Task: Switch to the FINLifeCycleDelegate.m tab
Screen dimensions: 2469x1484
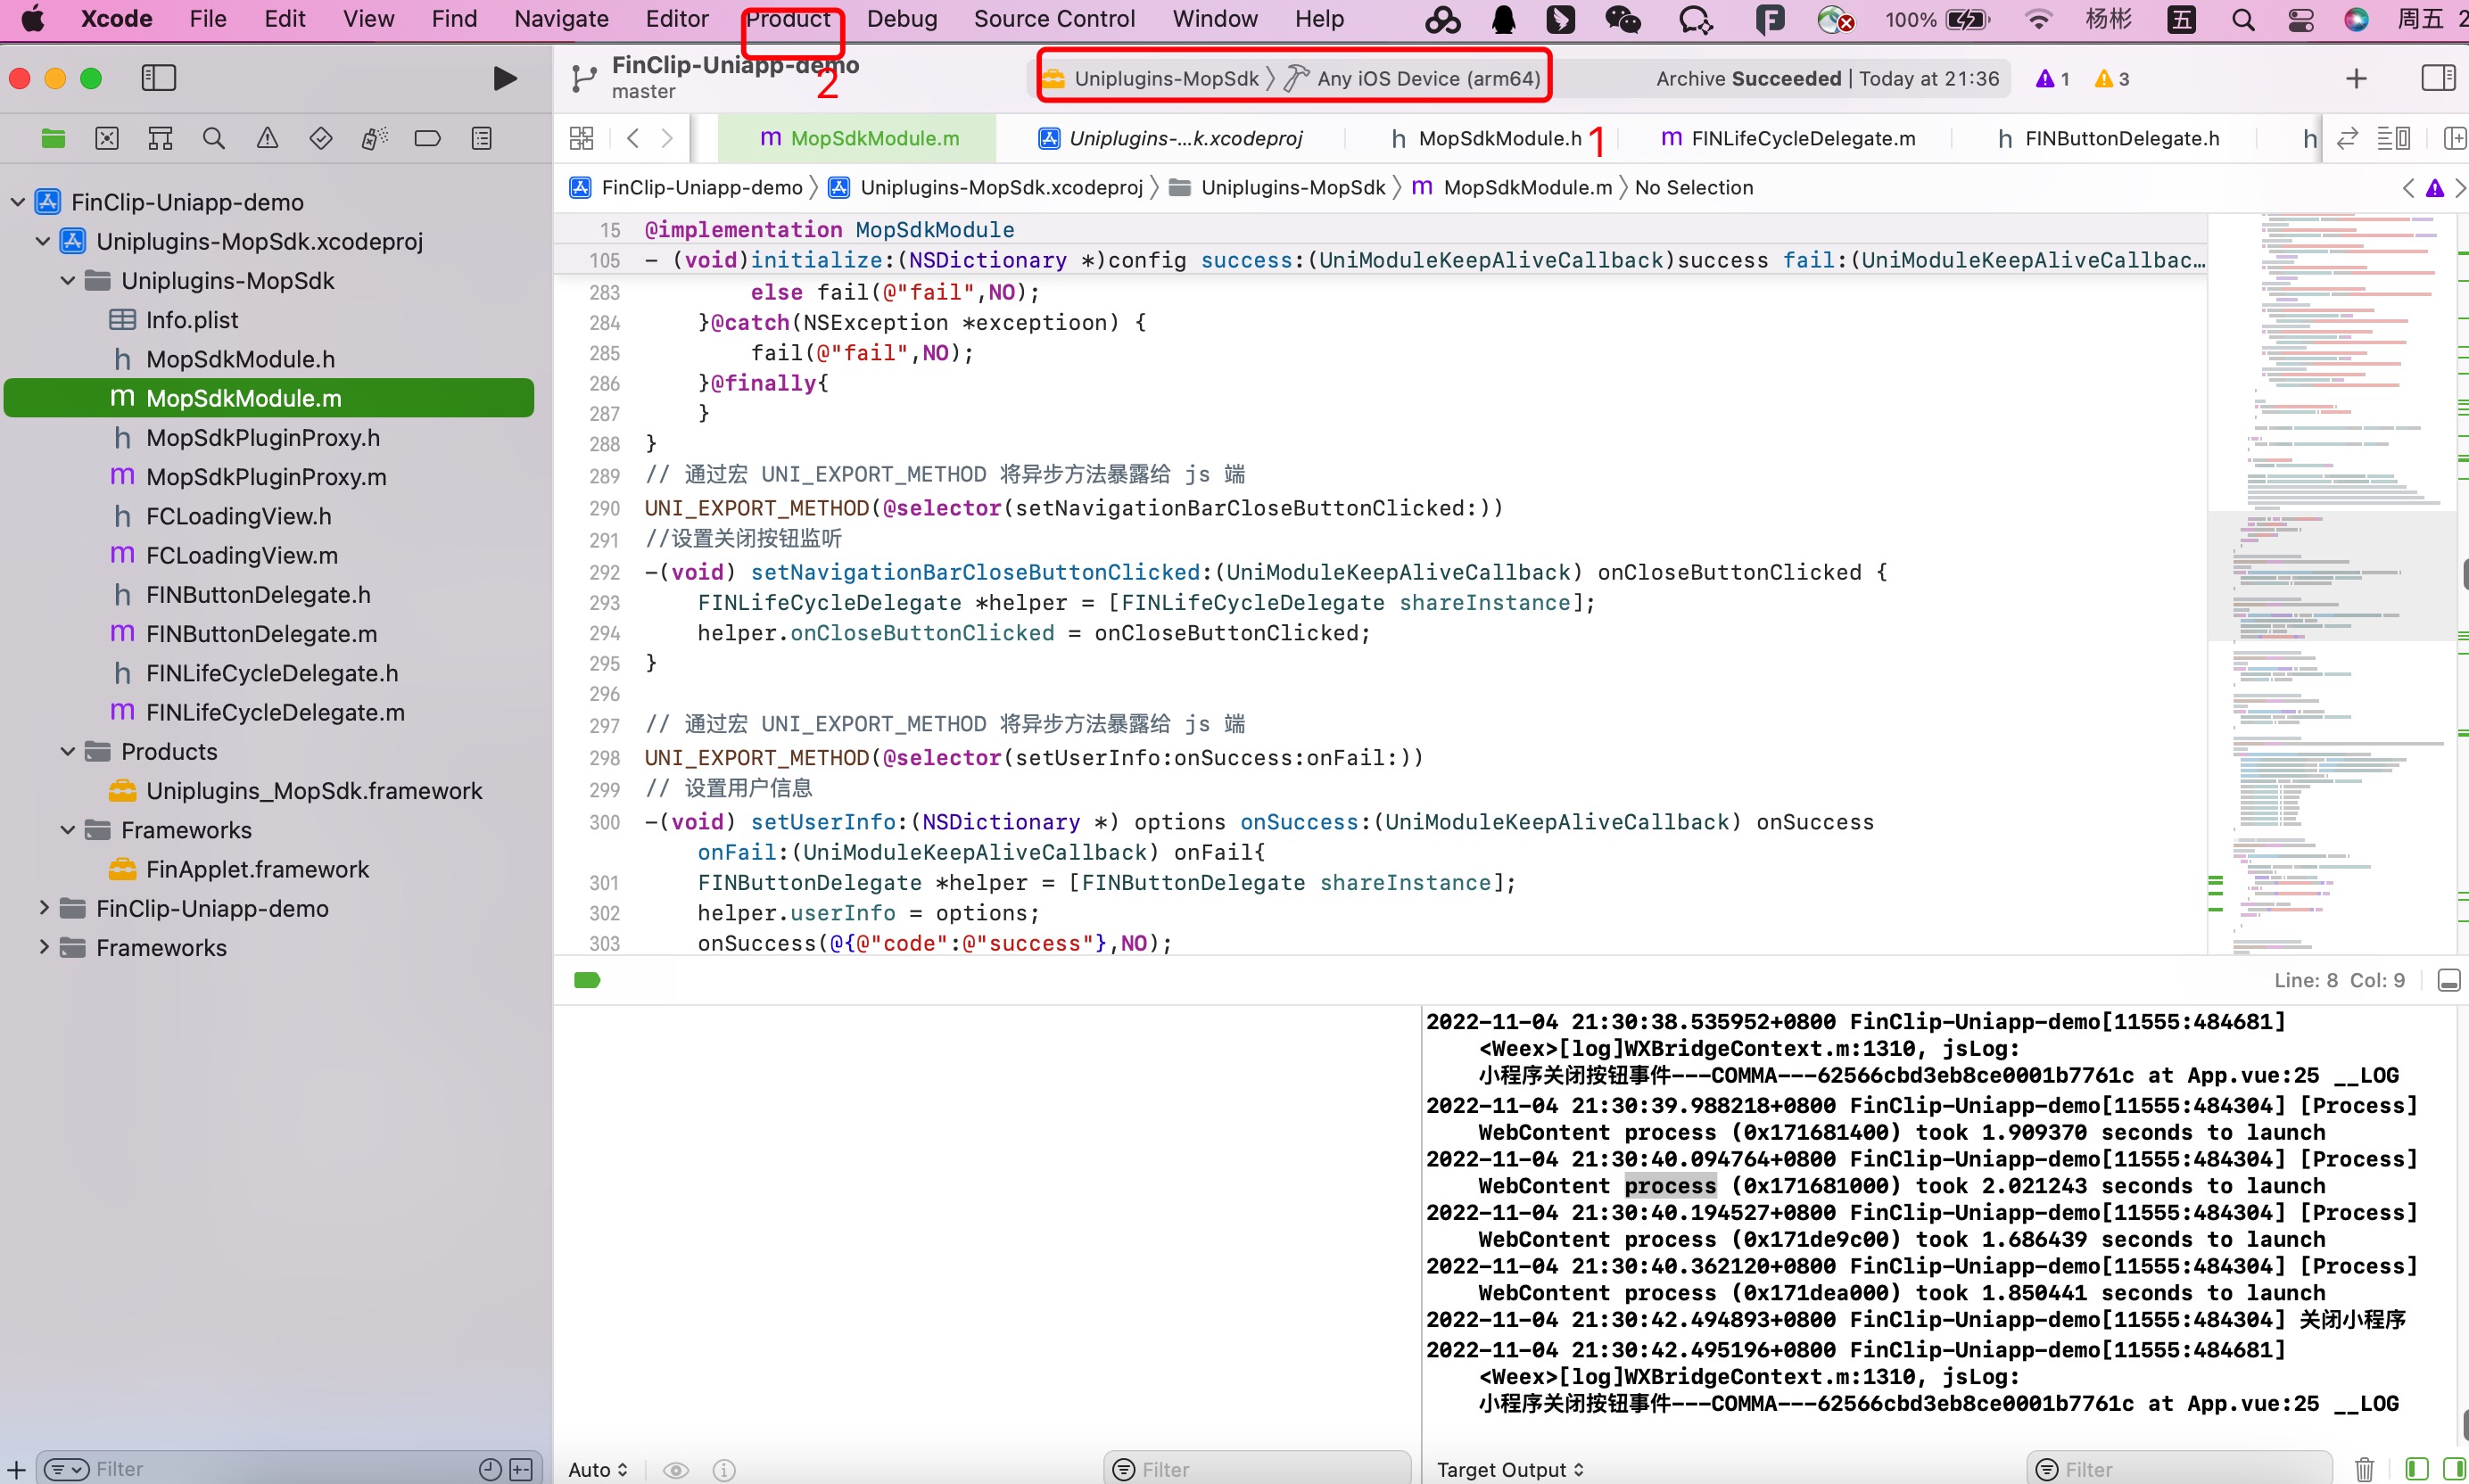Action: 1788,138
